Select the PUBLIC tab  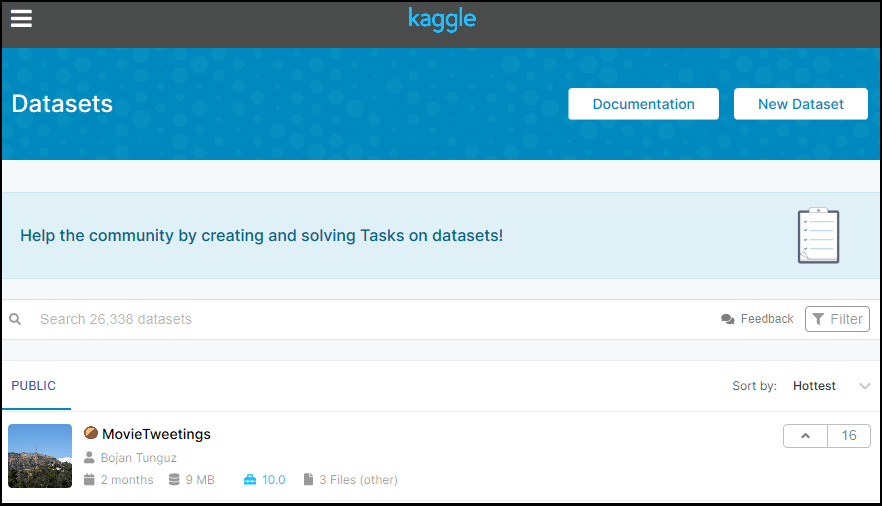point(34,386)
